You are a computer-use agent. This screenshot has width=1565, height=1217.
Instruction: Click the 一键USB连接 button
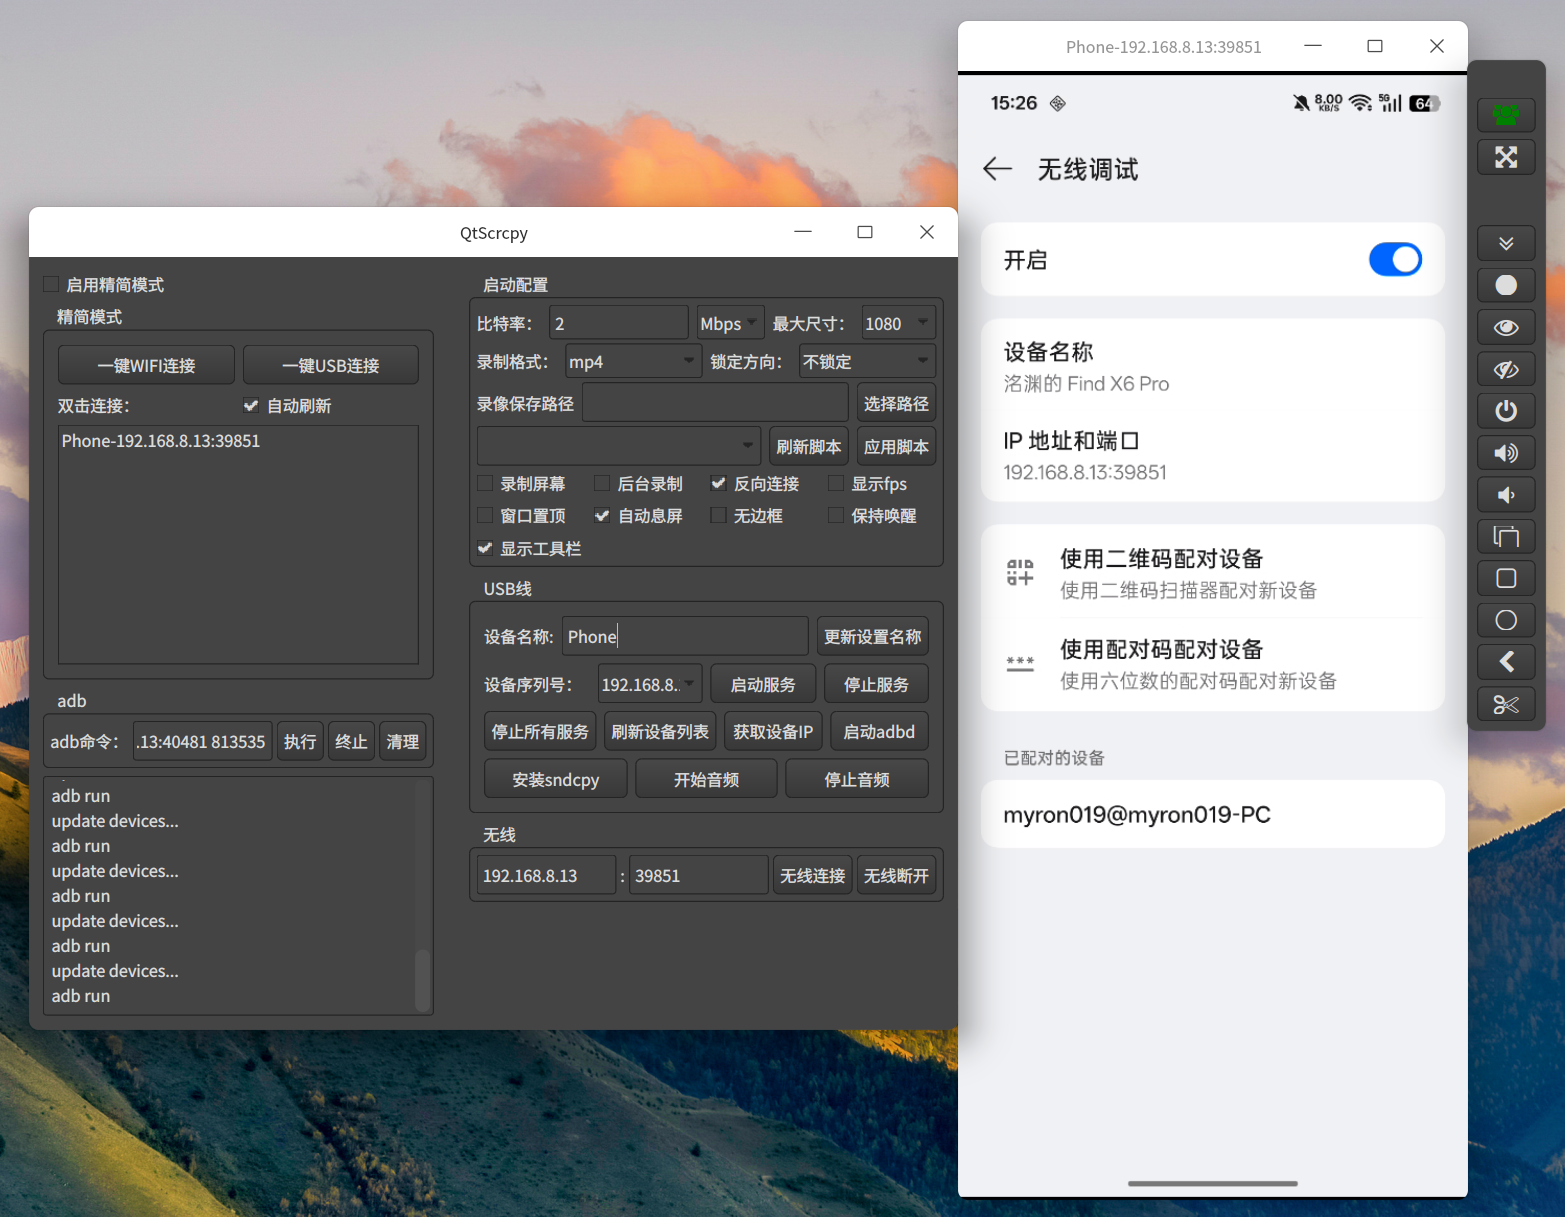331,365
